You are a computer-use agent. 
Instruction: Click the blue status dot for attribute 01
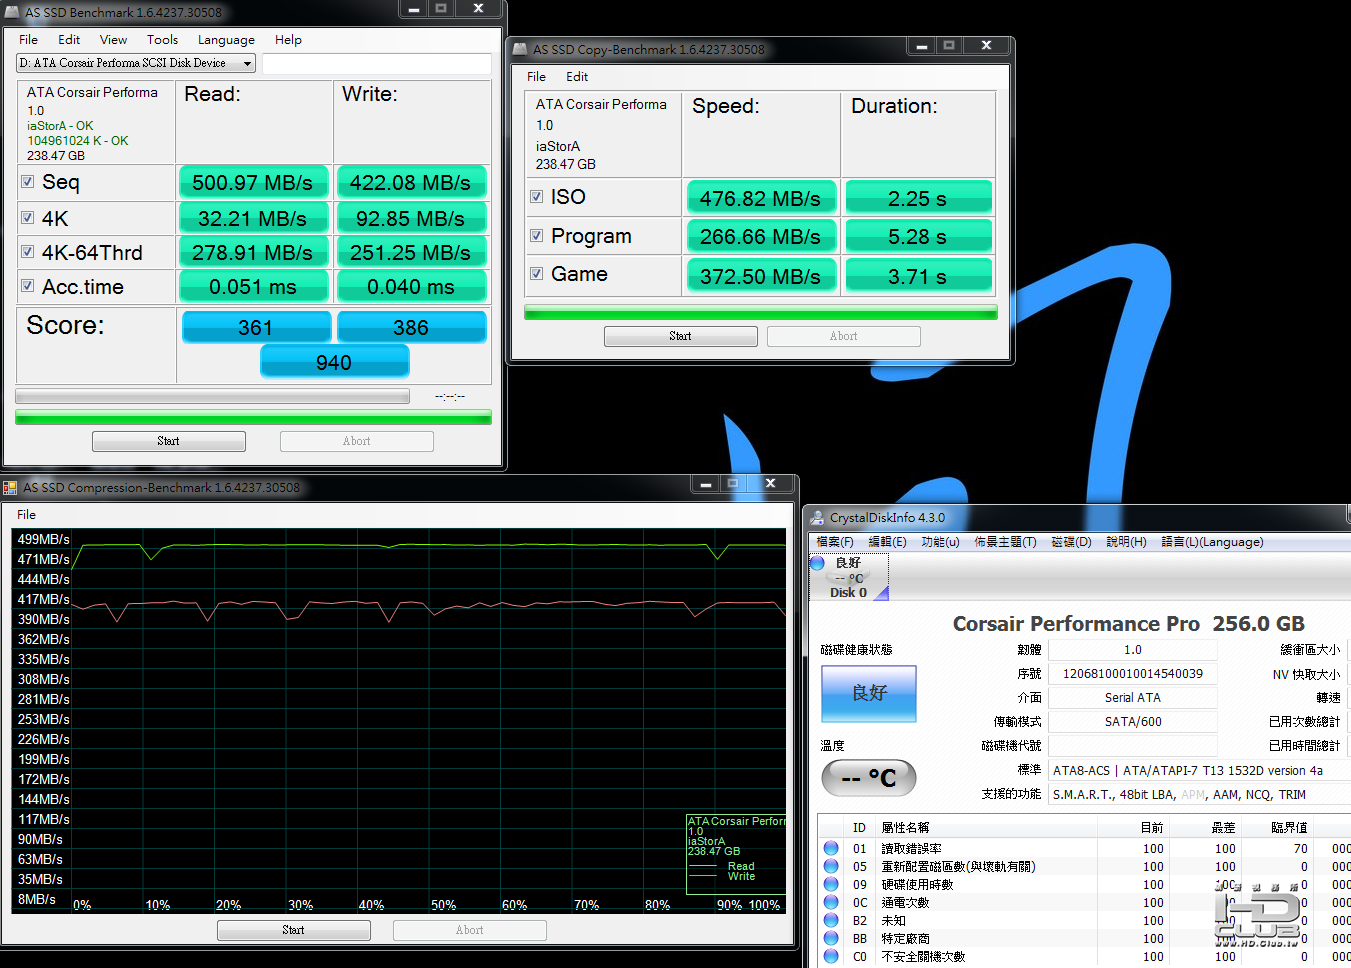tap(831, 848)
